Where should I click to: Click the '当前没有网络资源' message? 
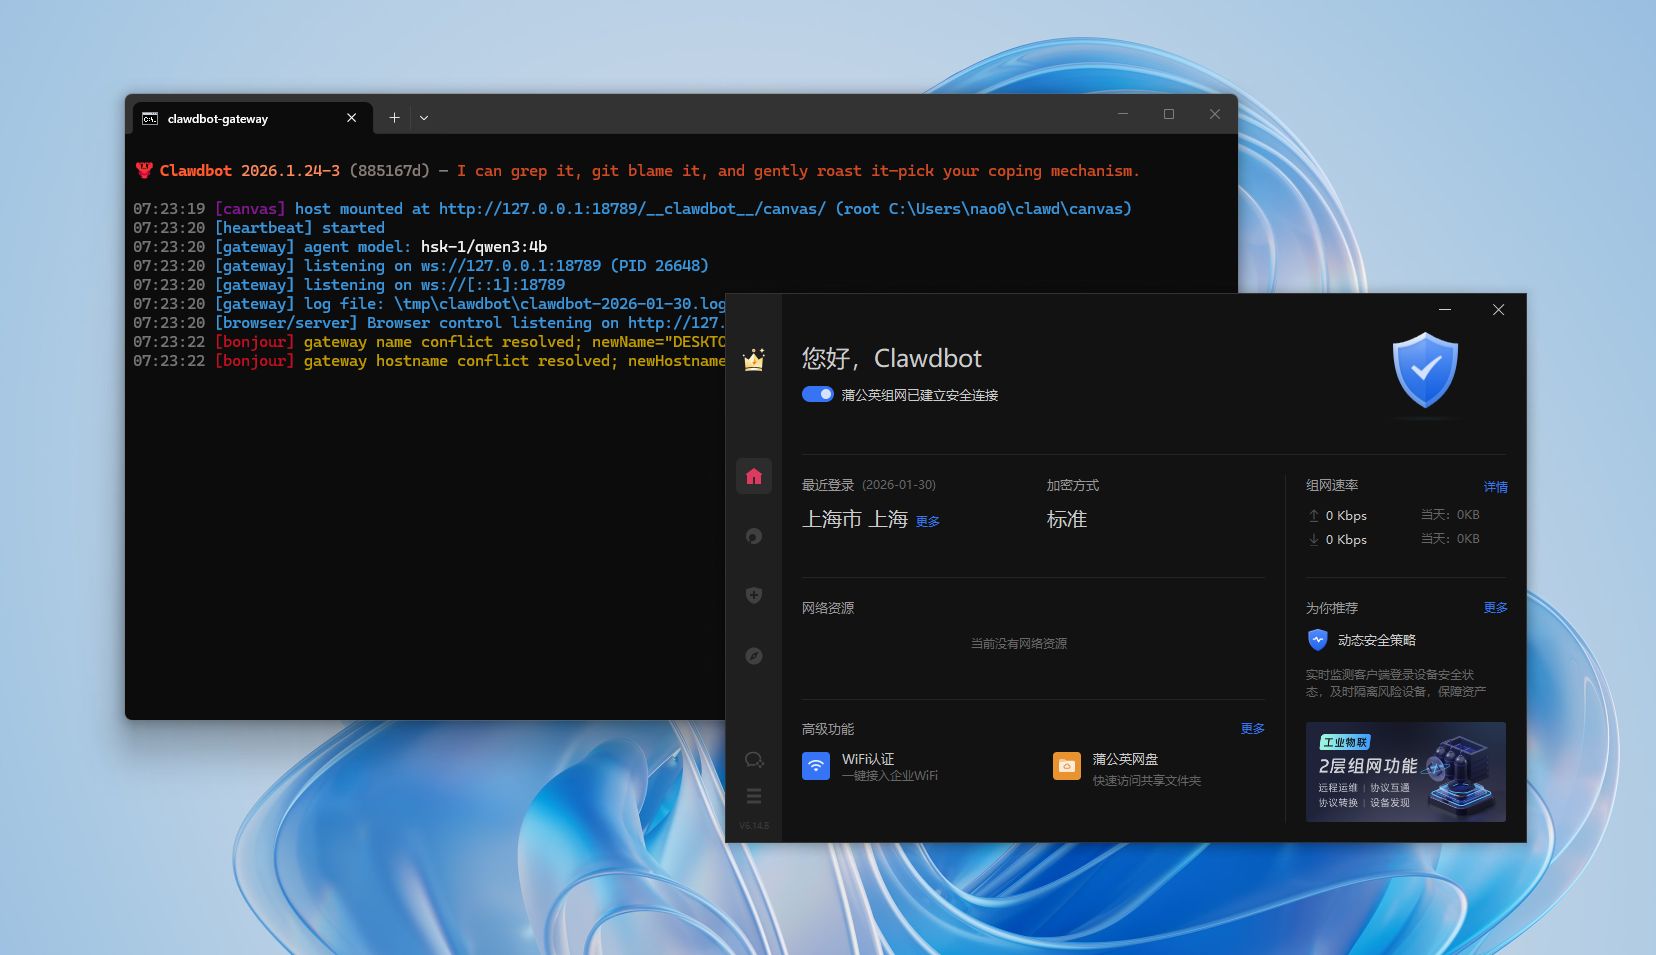click(x=1019, y=644)
